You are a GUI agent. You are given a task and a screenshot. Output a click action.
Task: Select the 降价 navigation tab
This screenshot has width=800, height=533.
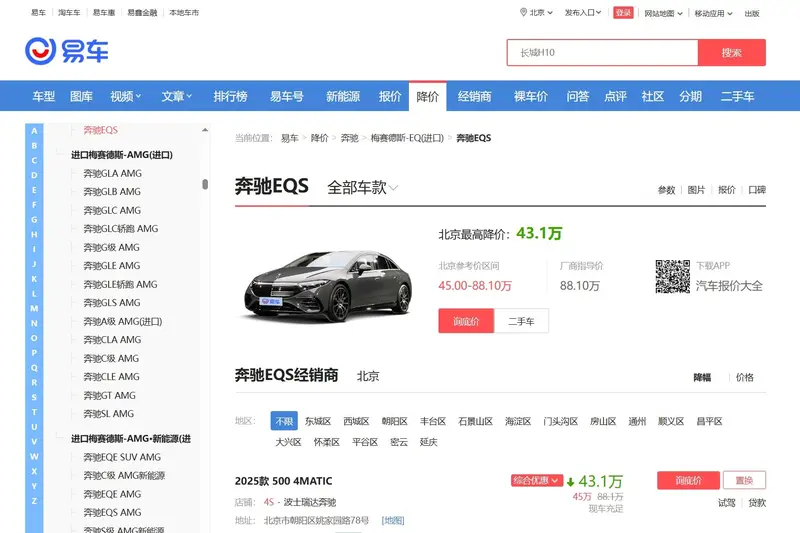point(428,96)
